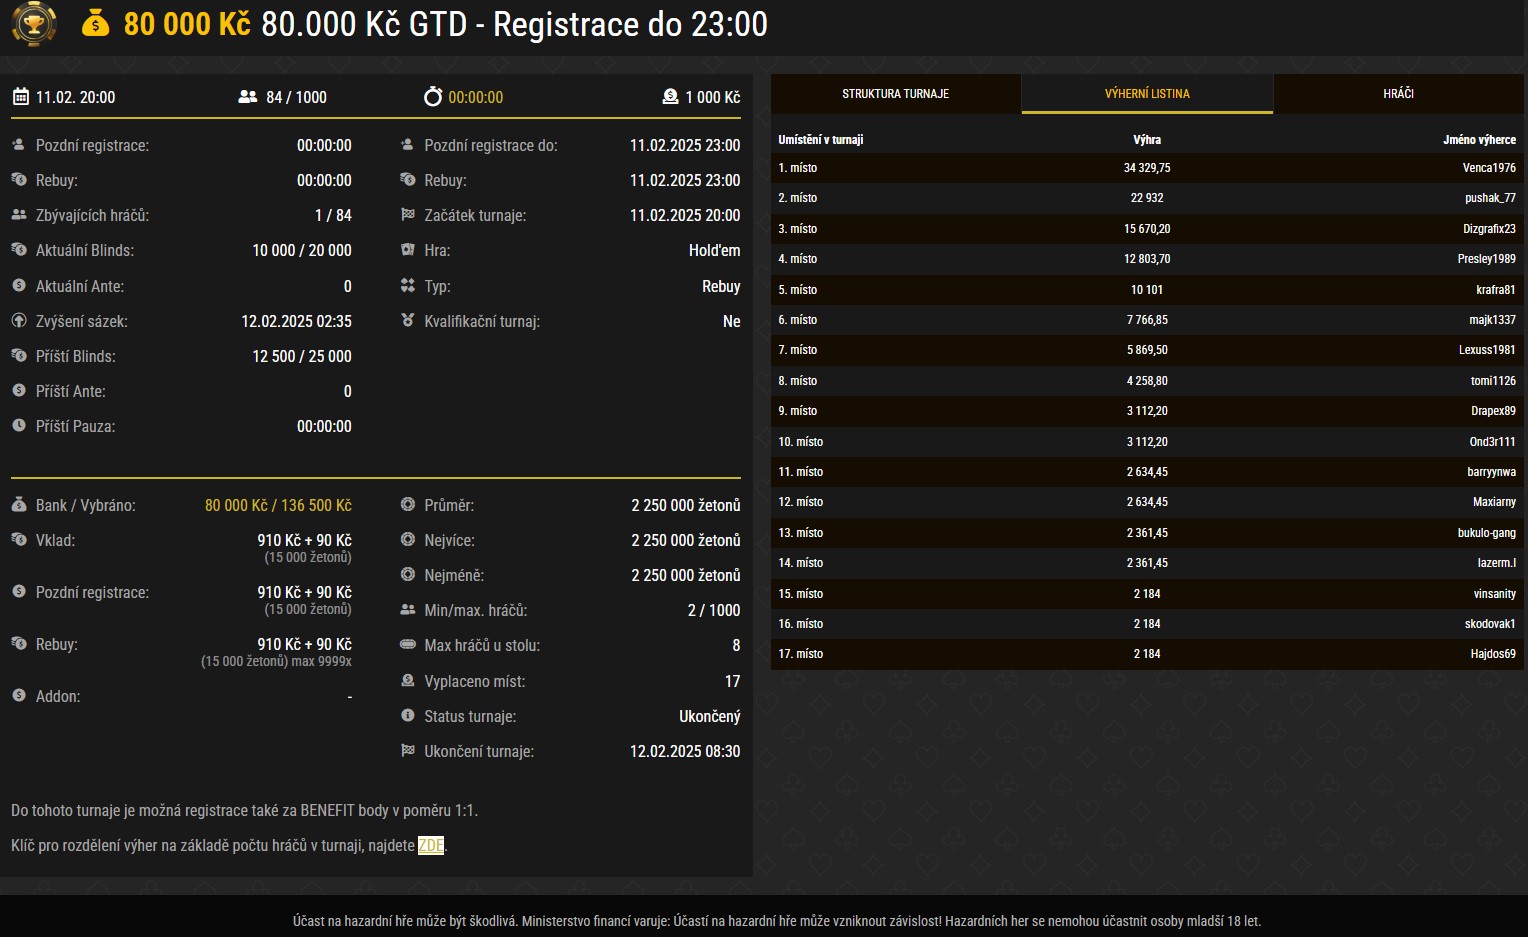Click icon next to Aktuální Blinds

point(19,250)
